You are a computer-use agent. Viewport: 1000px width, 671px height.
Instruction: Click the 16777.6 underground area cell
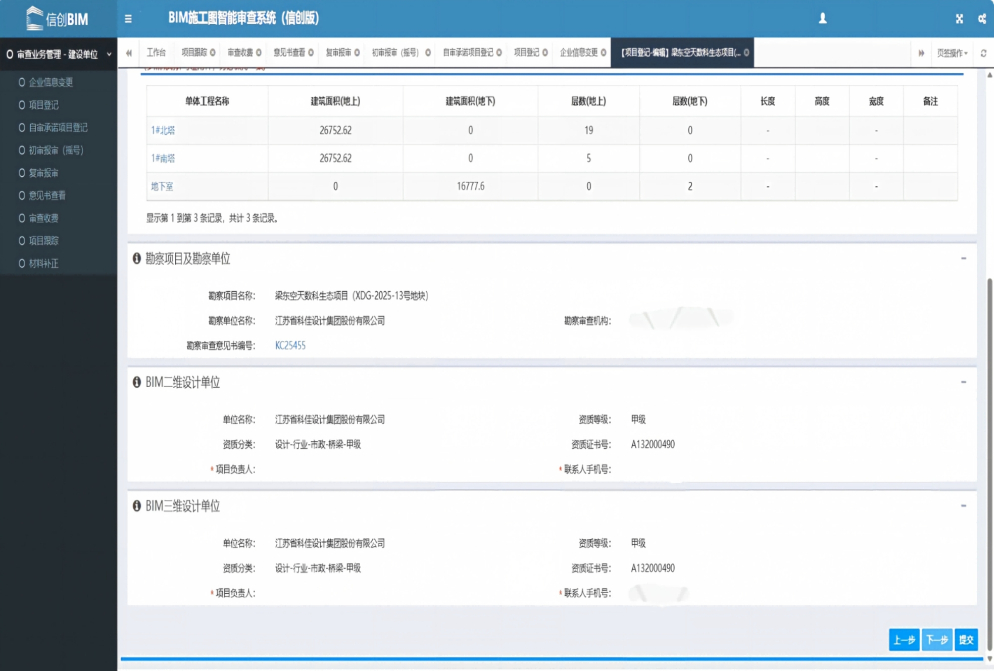point(471,186)
